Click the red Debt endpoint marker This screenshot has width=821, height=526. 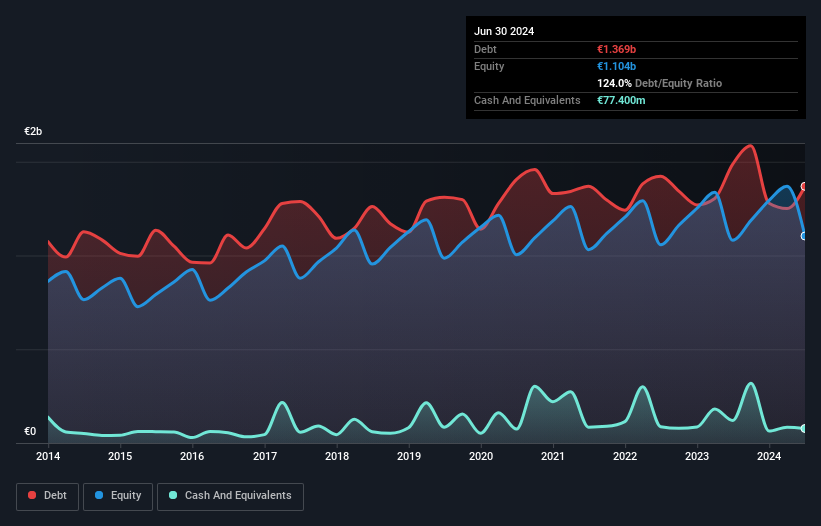coord(804,187)
